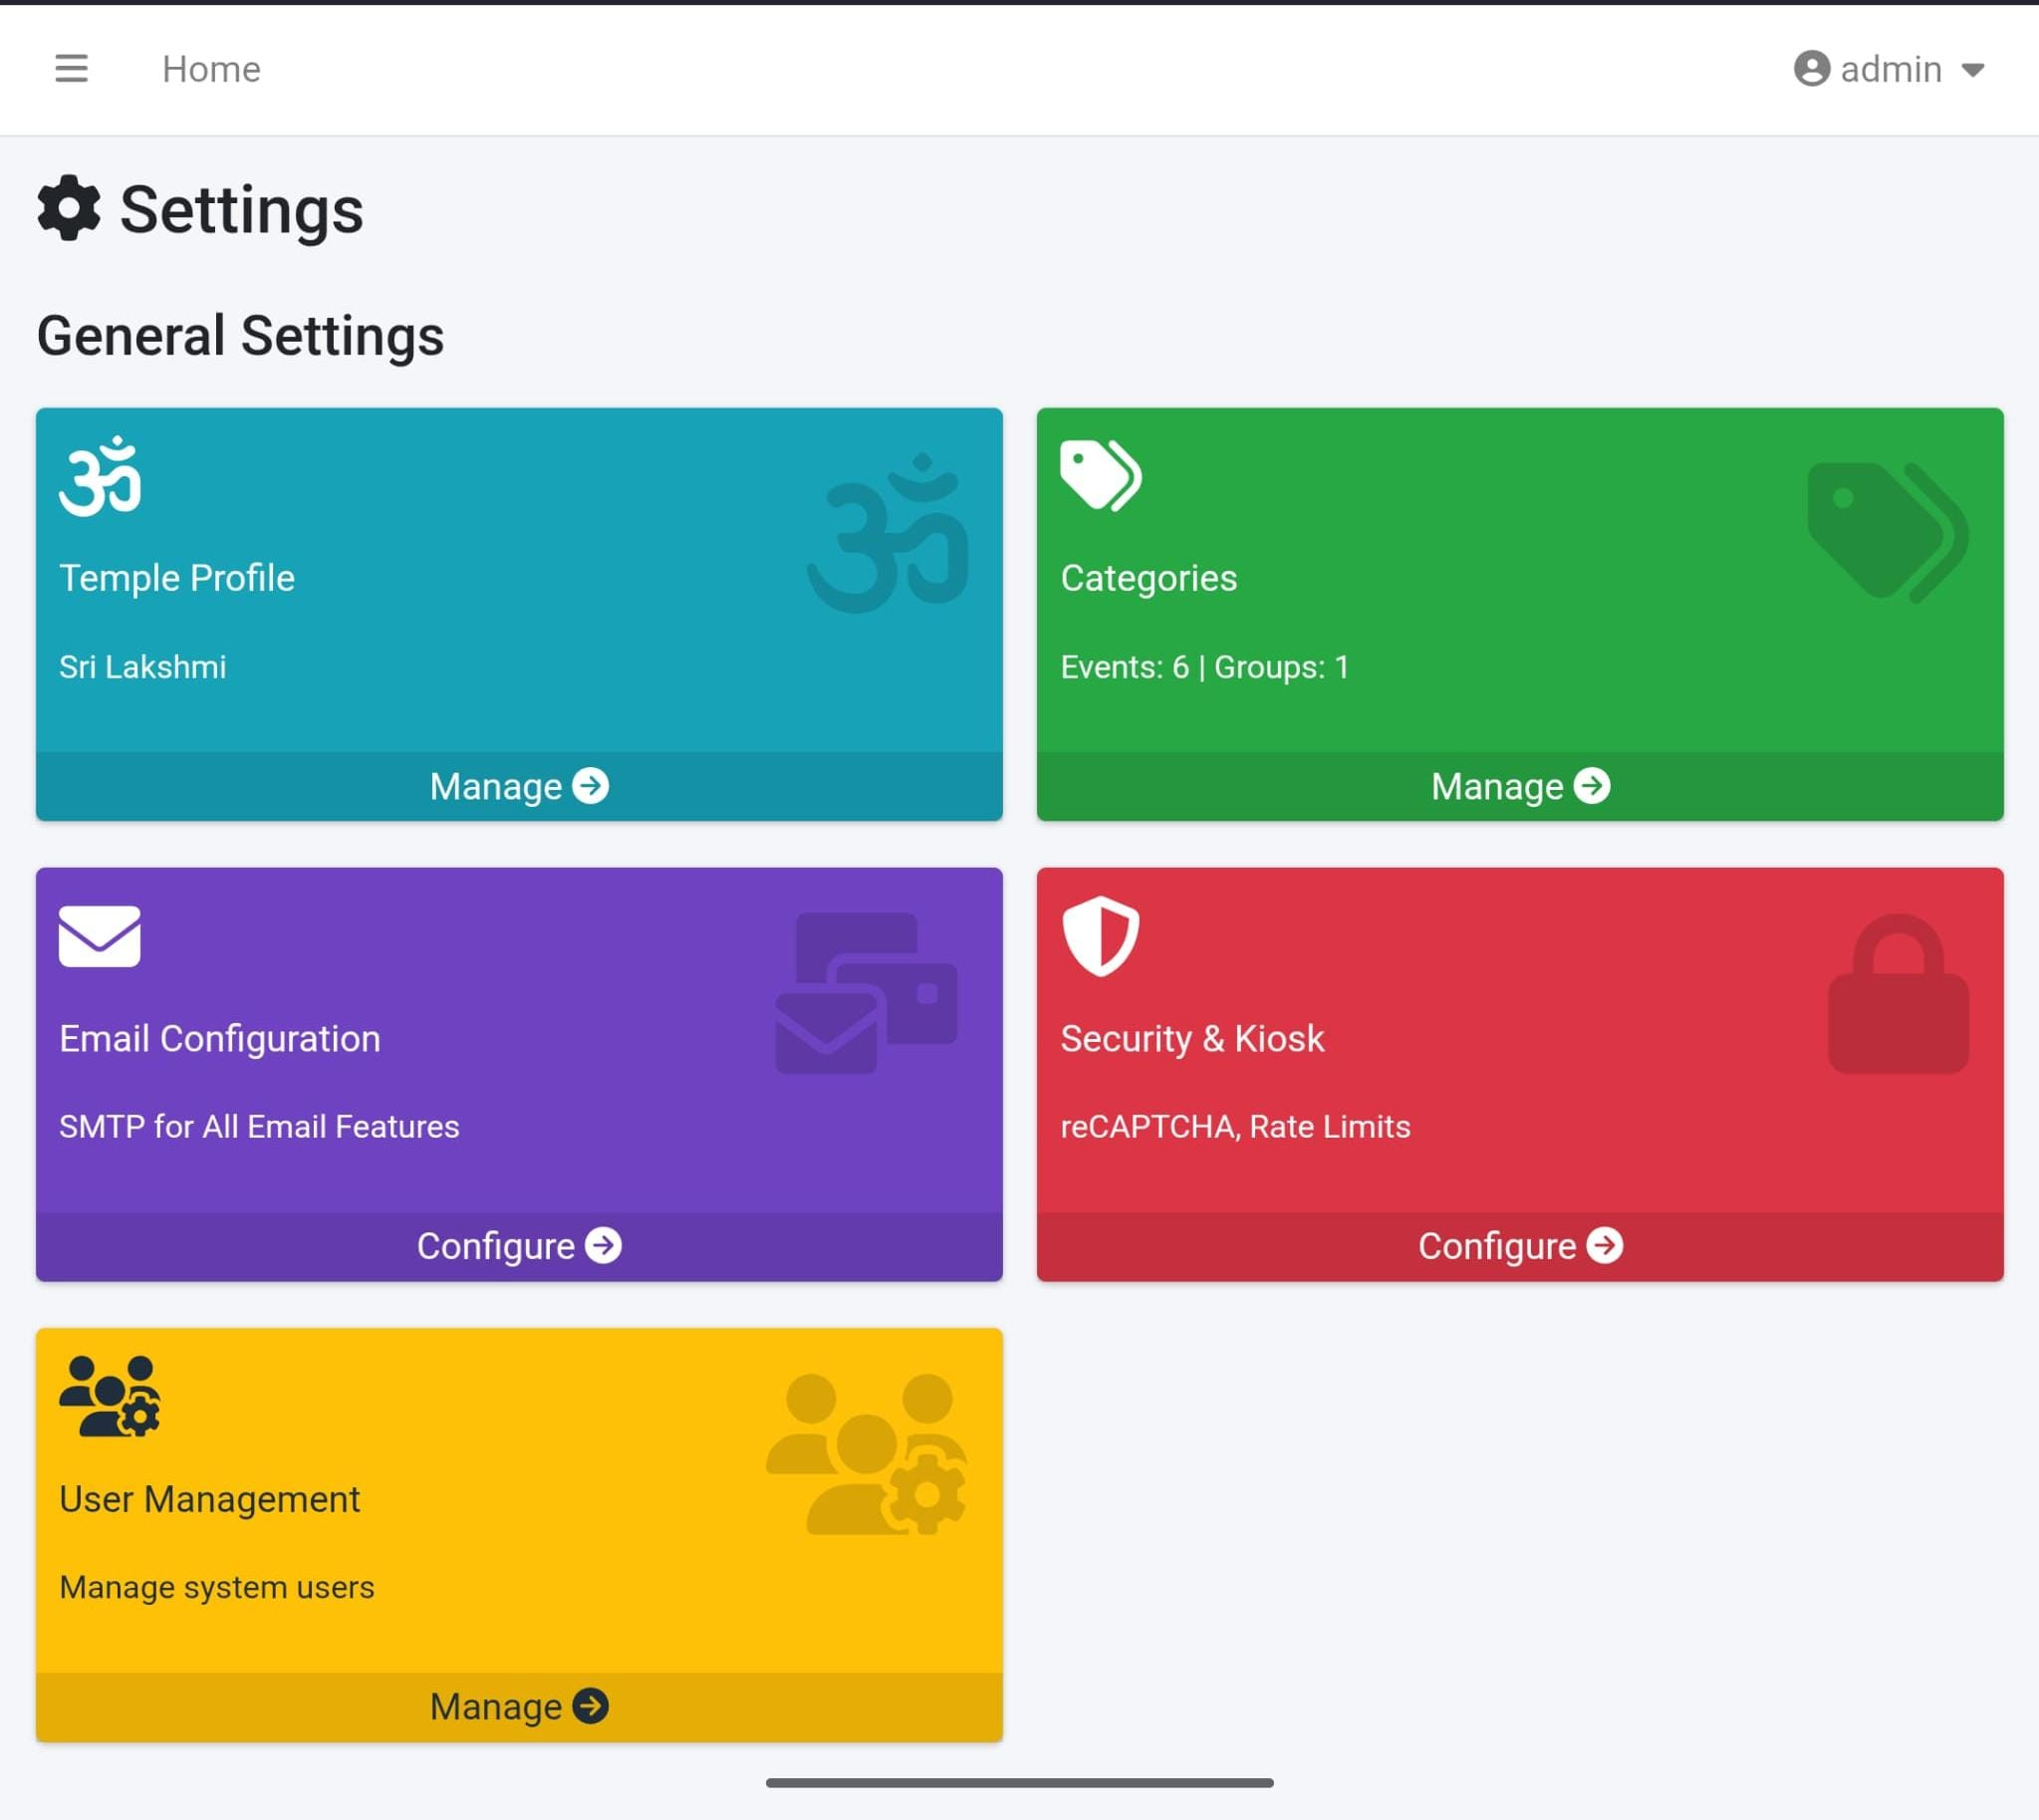Open Manage on the Categories card

1518,786
